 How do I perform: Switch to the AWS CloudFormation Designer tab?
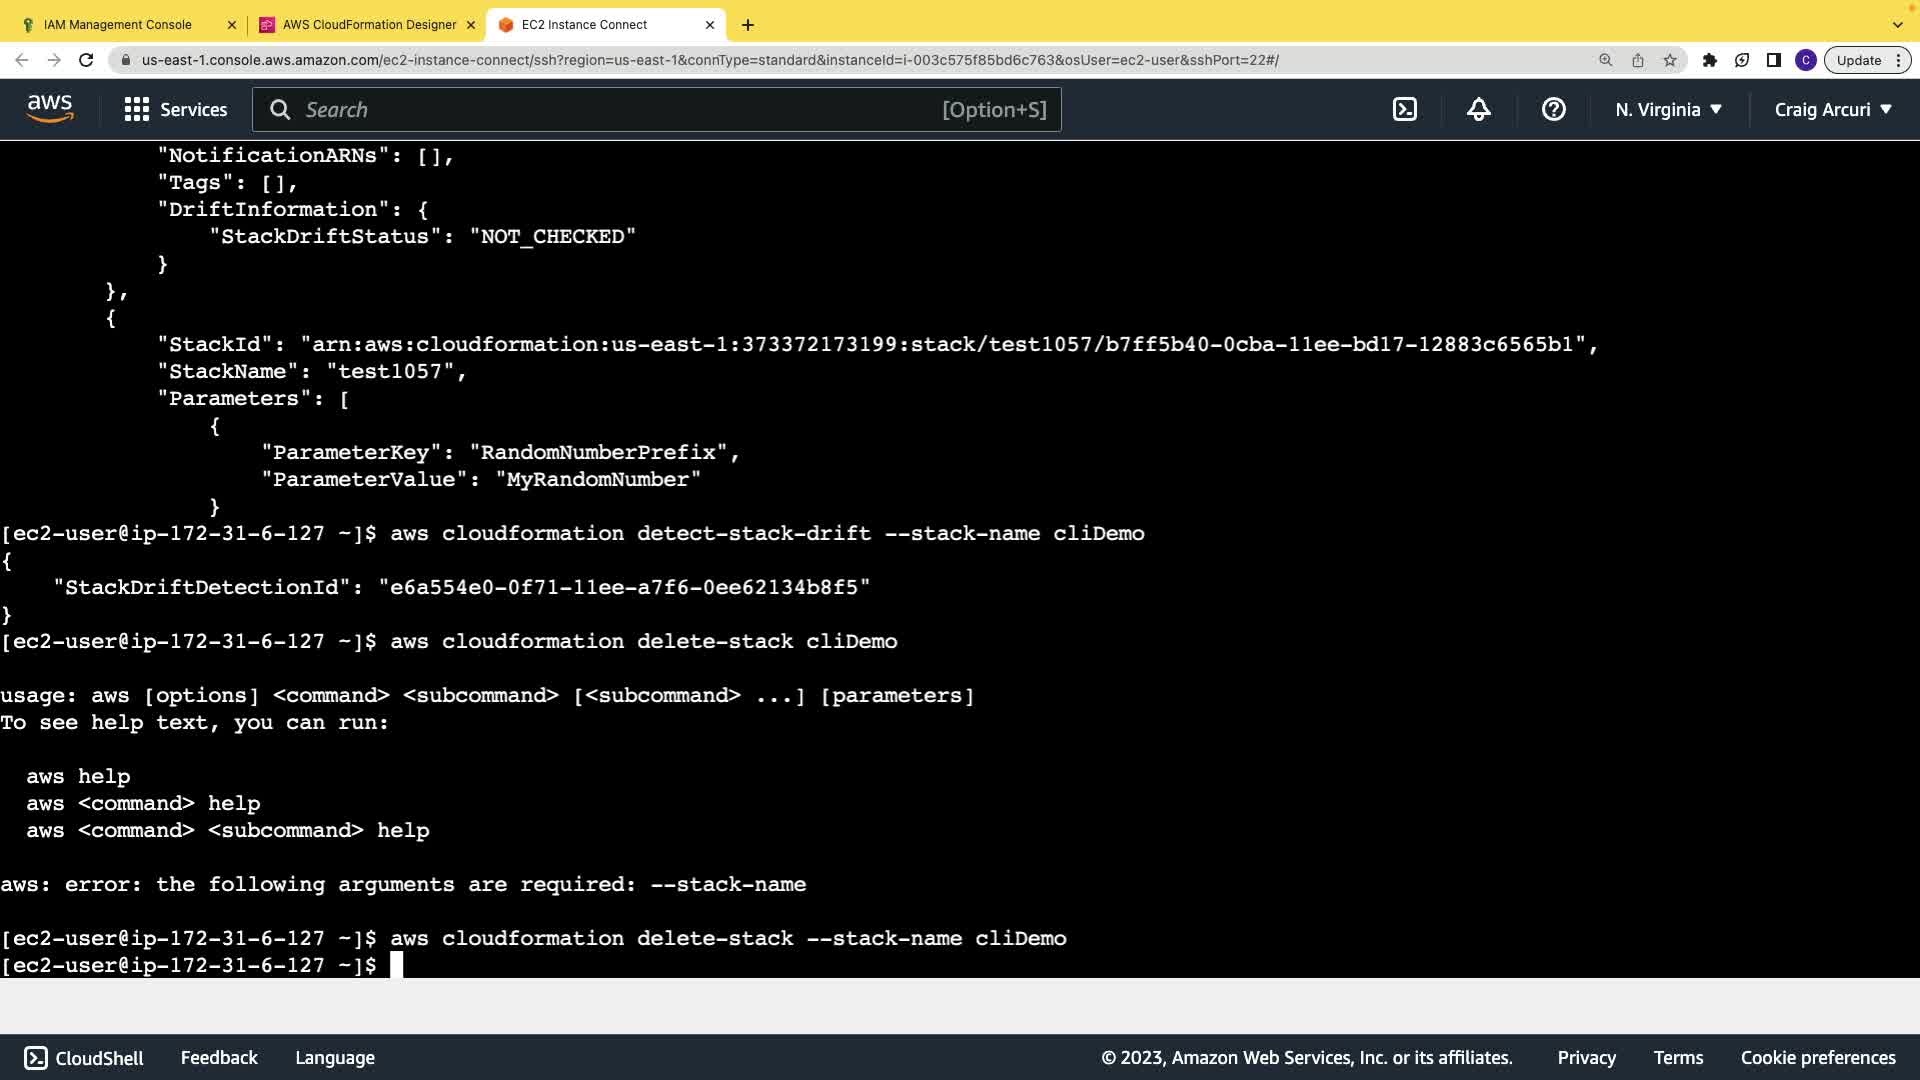click(369, 25)
